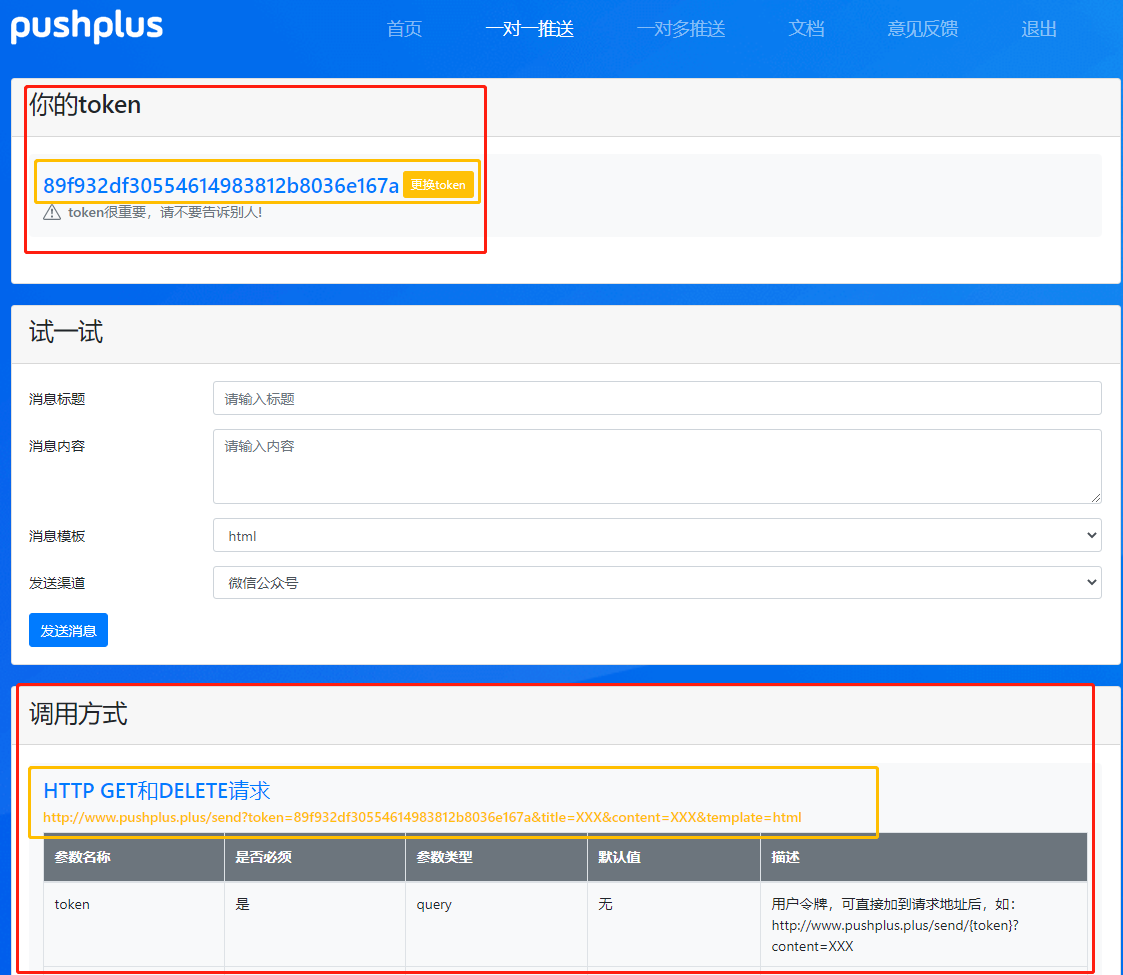Viewport: 1123px width, 975px height.
Task: Click the 请输入内容 text area
Action: point(656,465)
